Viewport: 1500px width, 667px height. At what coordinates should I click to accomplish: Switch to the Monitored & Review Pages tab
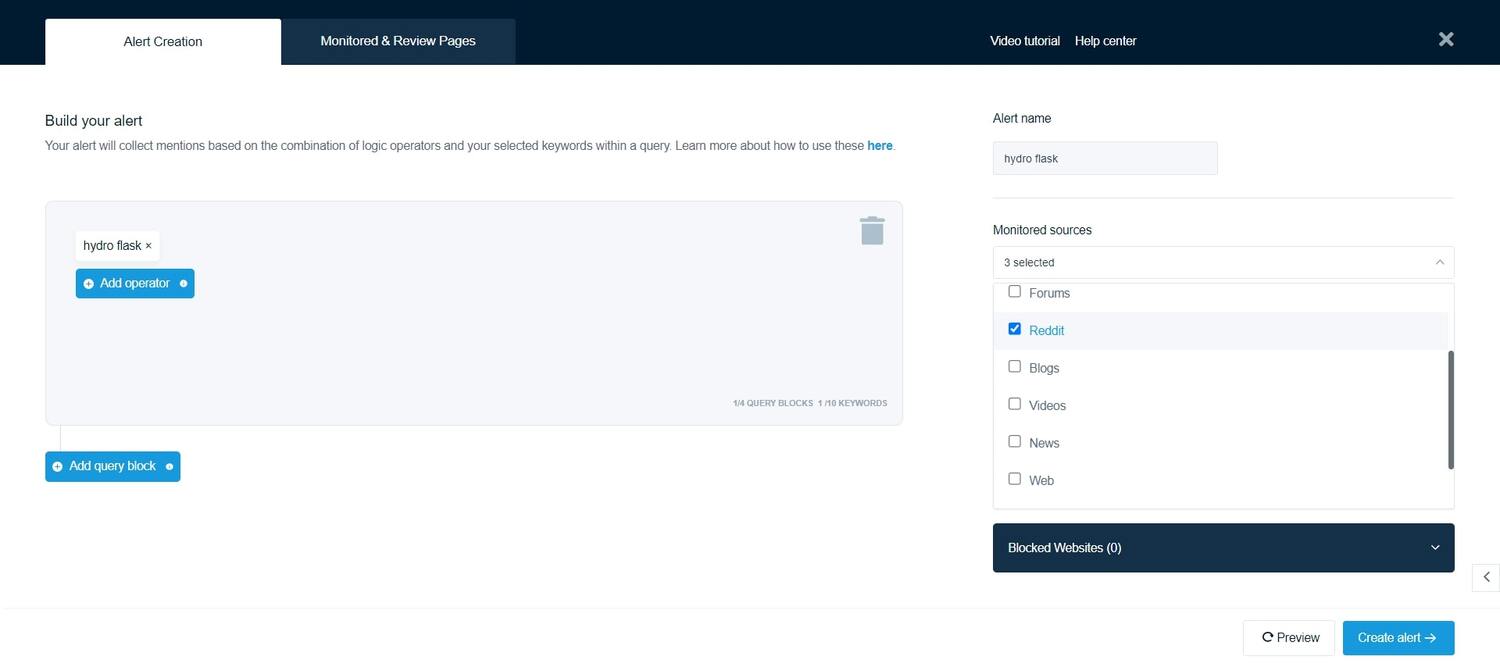[x=397, y=41]
